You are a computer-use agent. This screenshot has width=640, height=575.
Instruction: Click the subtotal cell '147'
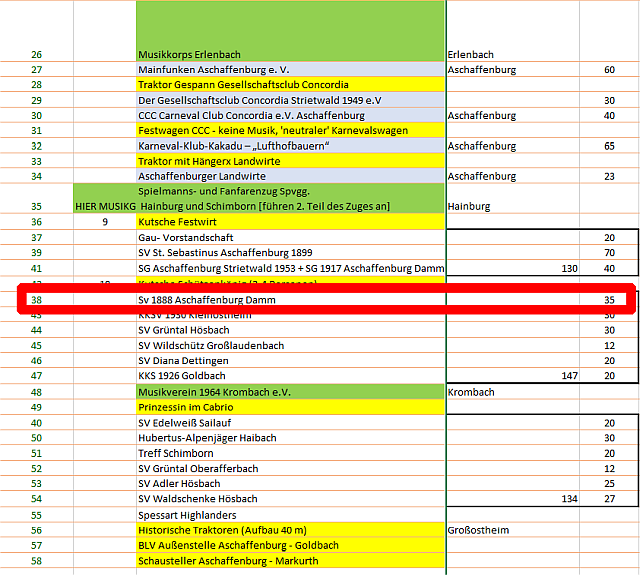click(x=513, y=375)
